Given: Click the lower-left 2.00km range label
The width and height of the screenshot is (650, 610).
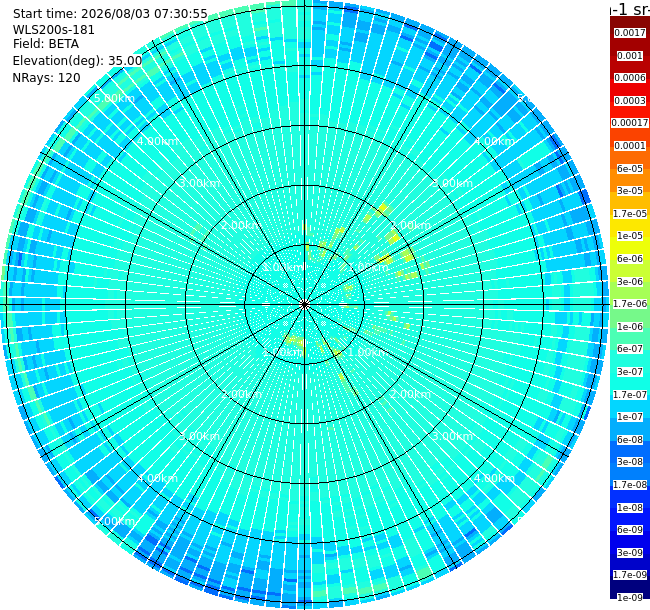Looking at the screenshot, I should click(242, 394).
